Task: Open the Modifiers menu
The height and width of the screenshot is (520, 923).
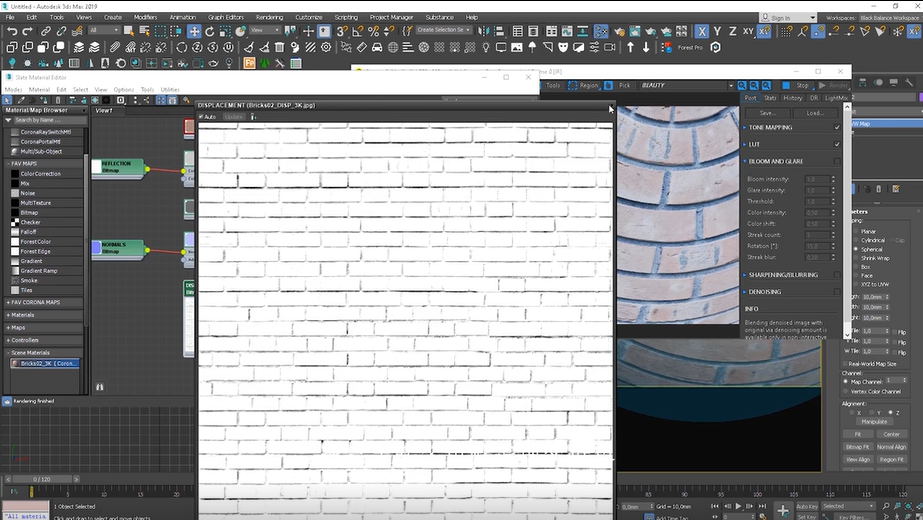Action: click(x=145, y=18)
